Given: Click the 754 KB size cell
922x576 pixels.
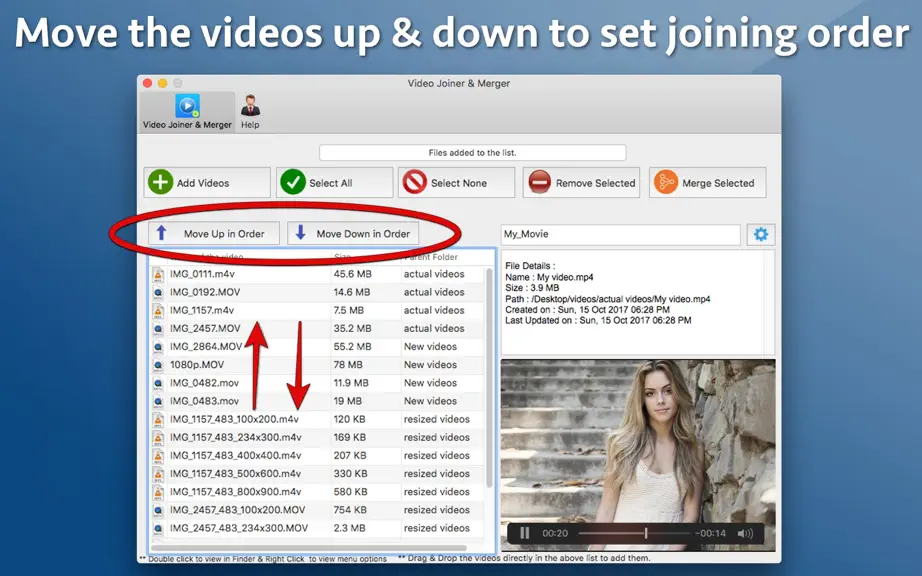Looking at the screenshot, I should coord(350,510).
